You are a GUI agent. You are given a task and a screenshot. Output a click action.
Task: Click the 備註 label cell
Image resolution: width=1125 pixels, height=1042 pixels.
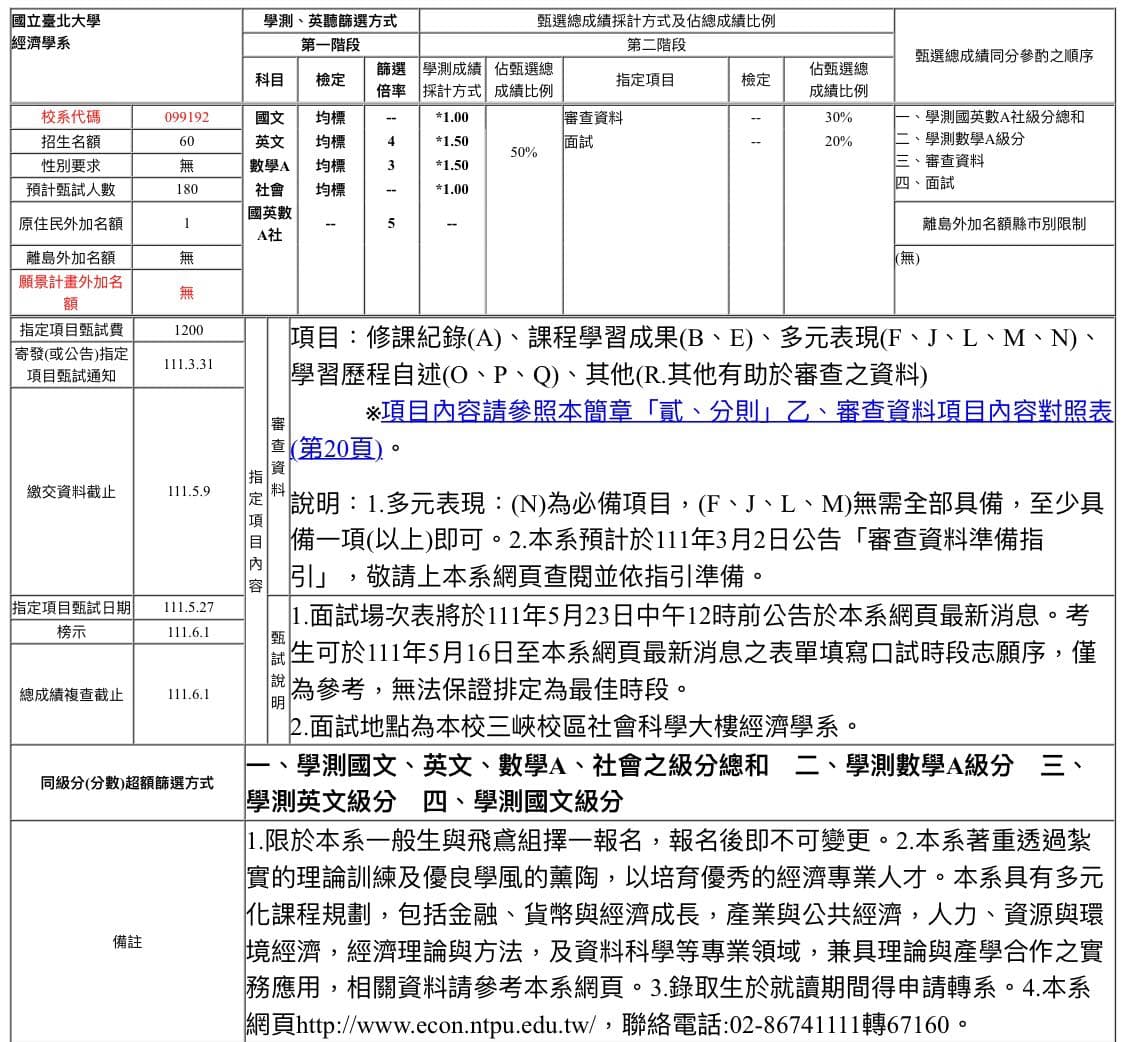(x=127, y=942)
